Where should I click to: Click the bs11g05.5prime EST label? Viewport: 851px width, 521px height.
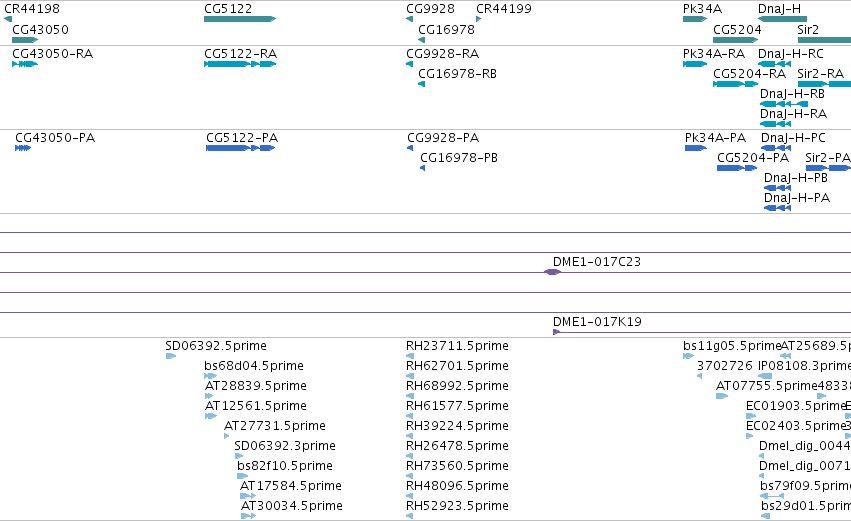[x=732, y=346]
